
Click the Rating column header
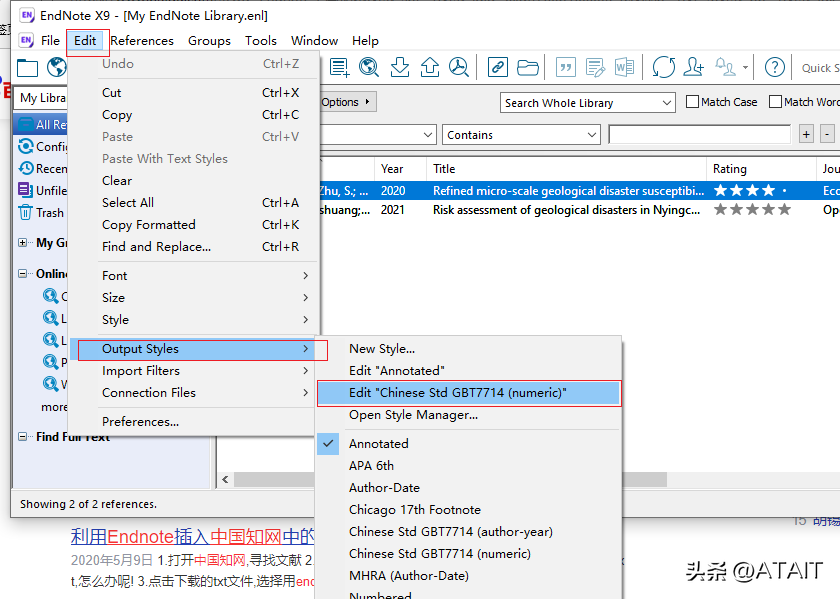point(761,169)
